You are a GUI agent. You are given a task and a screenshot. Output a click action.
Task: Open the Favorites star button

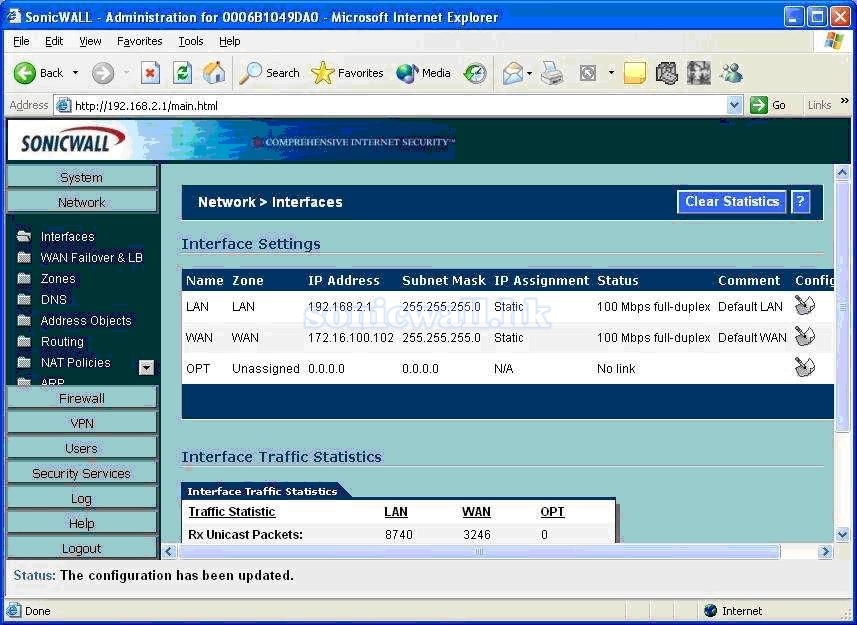pos(347,73)
